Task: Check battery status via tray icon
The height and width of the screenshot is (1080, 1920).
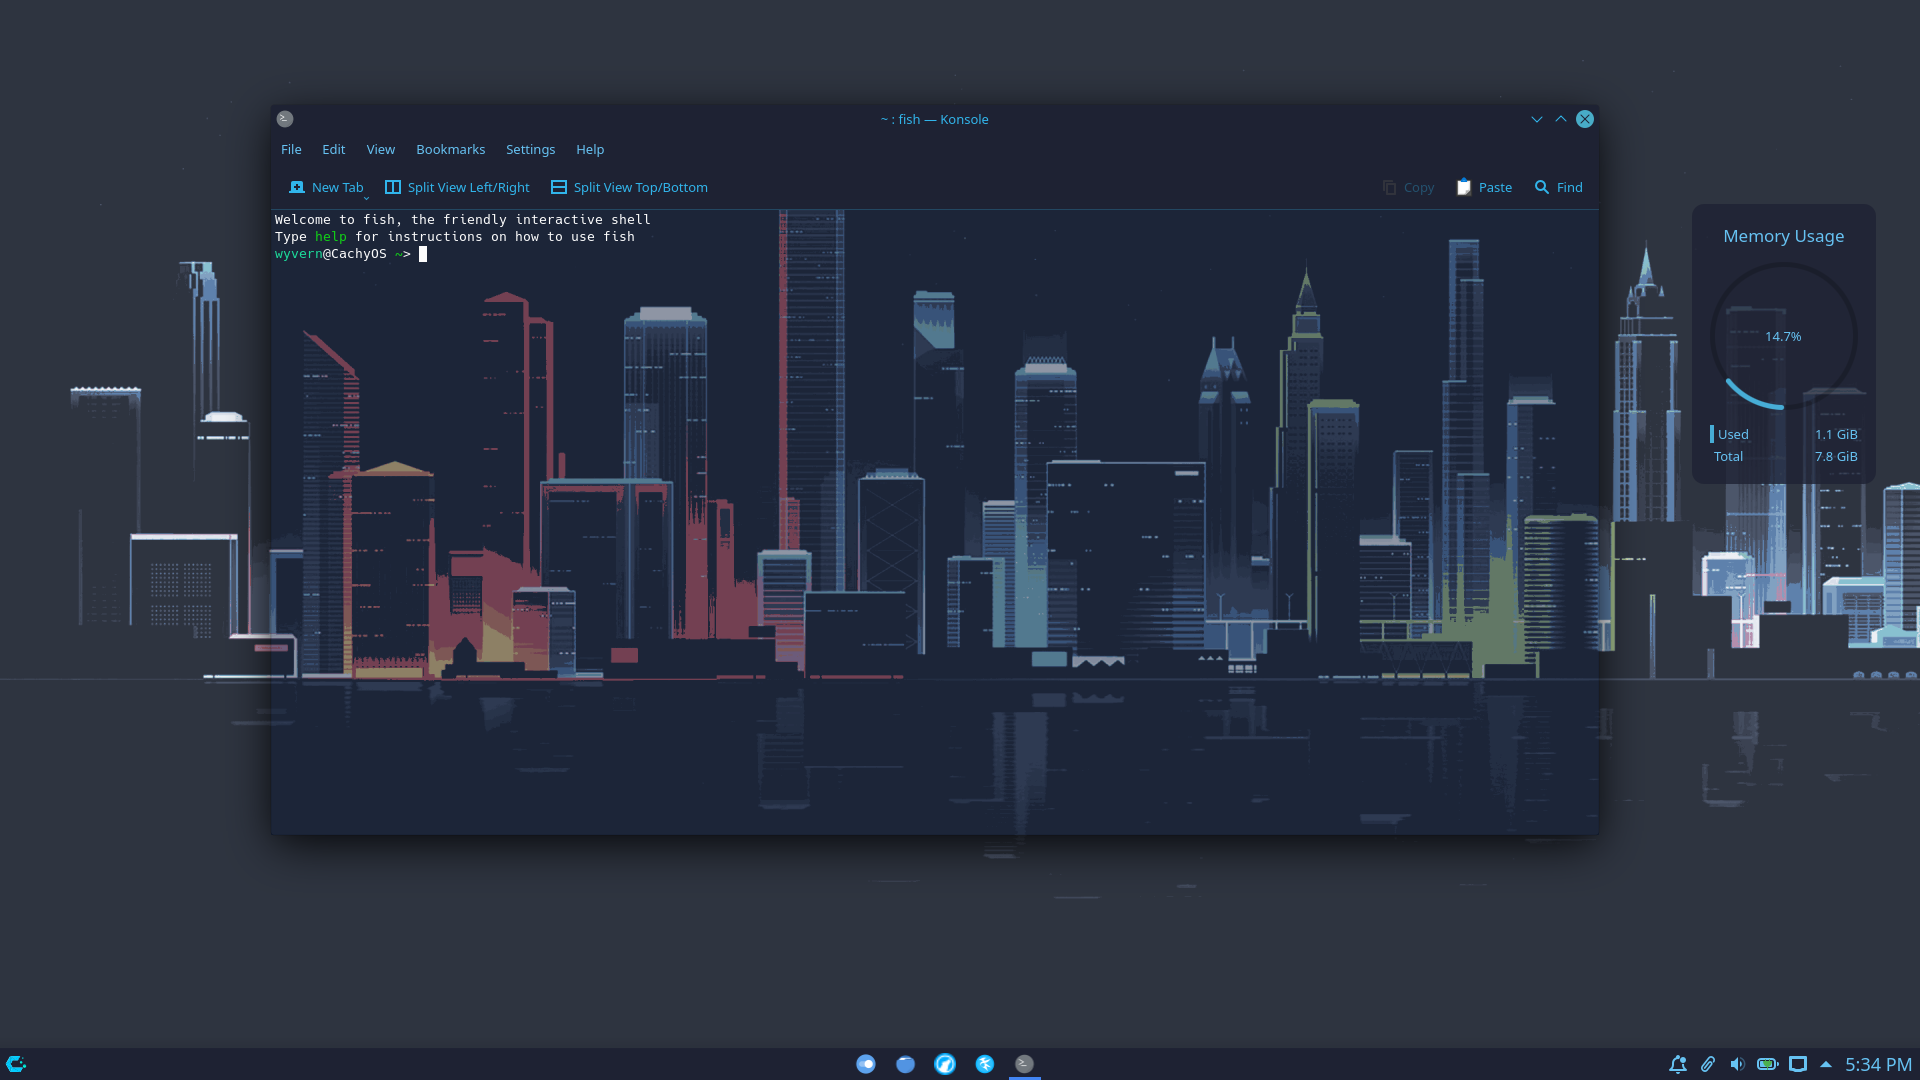Action: (1769, 1064)
